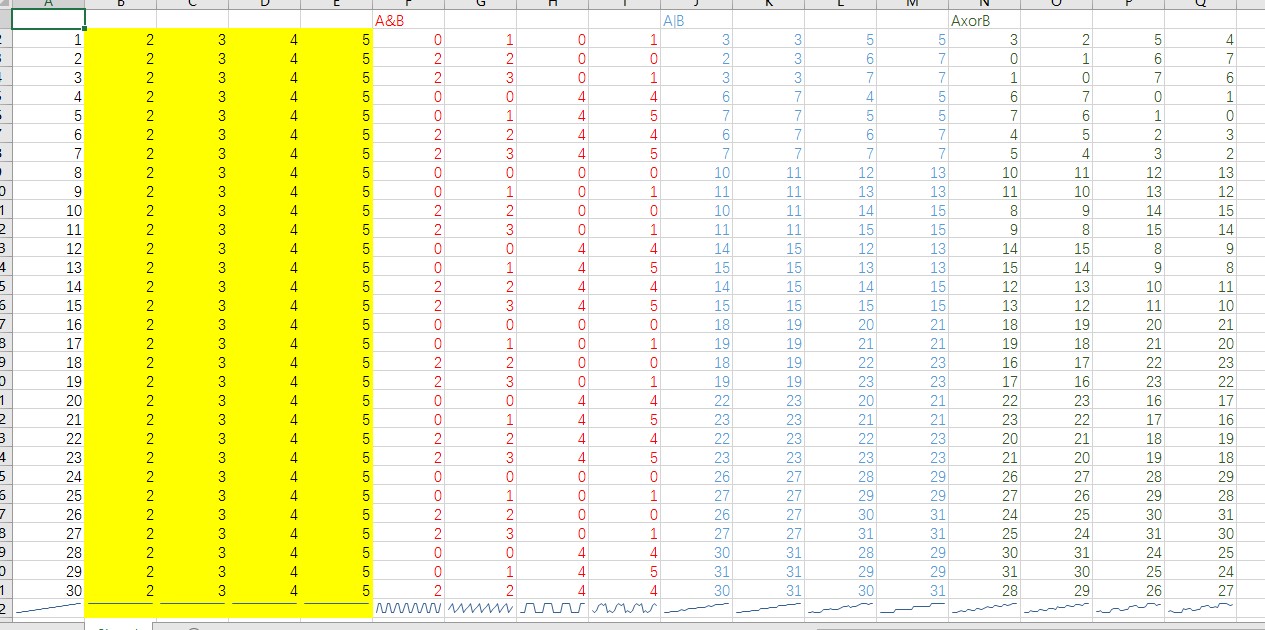
Task: Click the first data row's value 4 in column Q
Action: (1200, 40)
